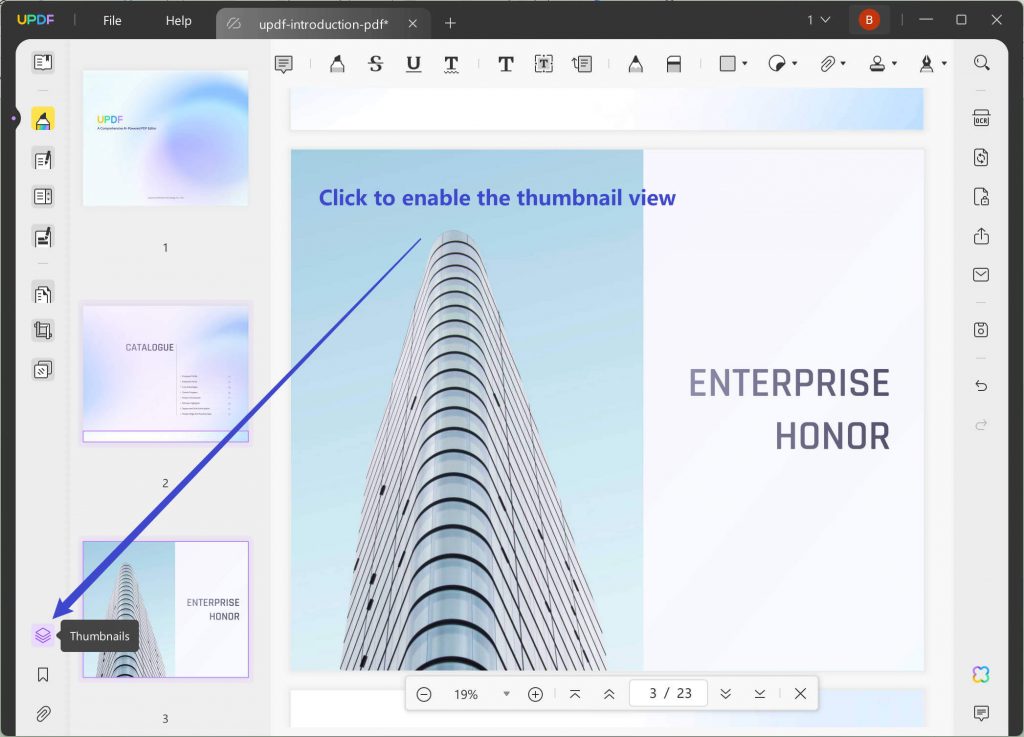Screen dimensions: 1024x737
Task: Enable the underline annotation tool
Action: [411, 63]
